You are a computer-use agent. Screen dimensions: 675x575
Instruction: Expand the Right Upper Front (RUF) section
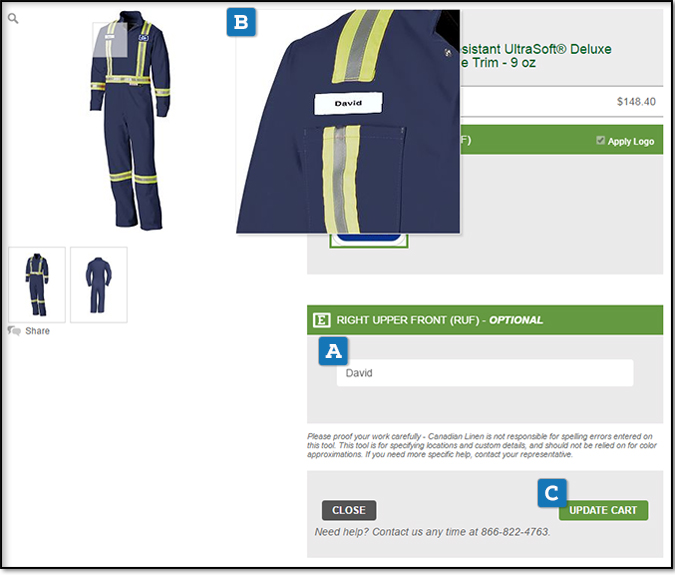pyautogui.click(x=440, y=320)
